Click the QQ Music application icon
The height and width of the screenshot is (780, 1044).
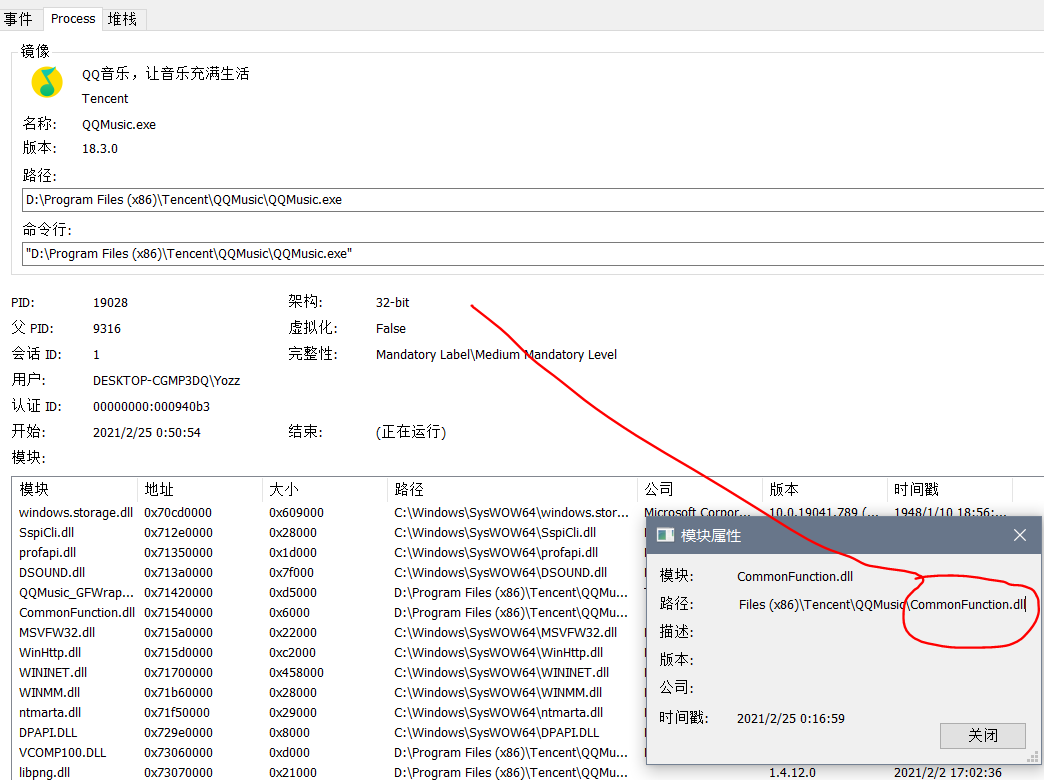[47, 82]
